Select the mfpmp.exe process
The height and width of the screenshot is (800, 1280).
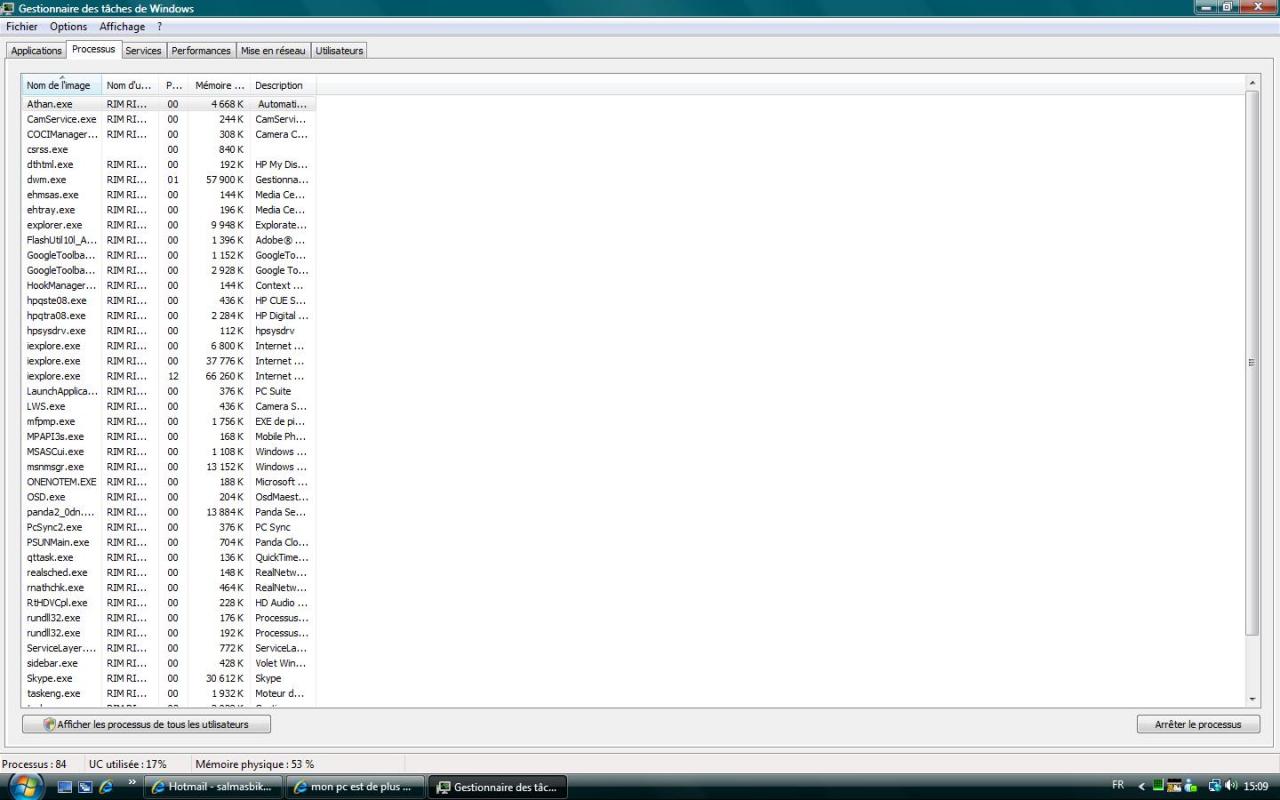(168, 421)
